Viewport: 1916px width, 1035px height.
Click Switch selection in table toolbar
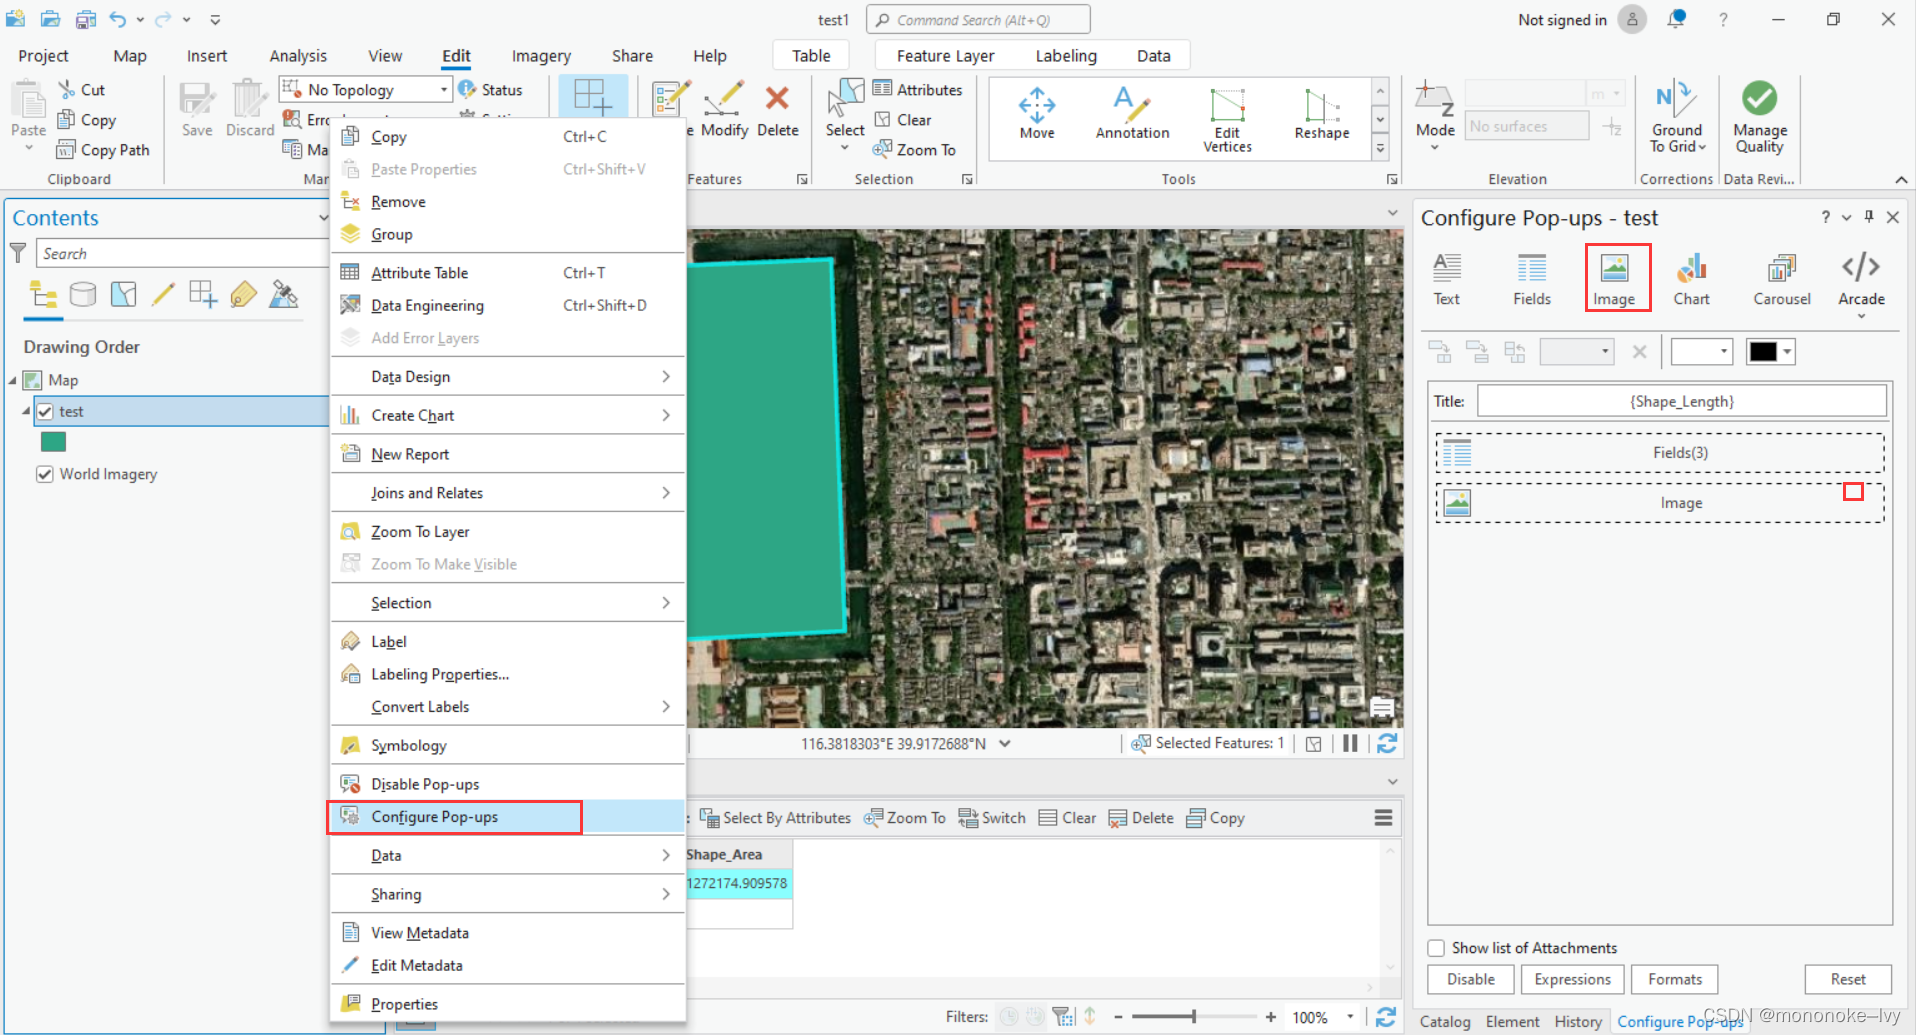click(x=992, y=817)
